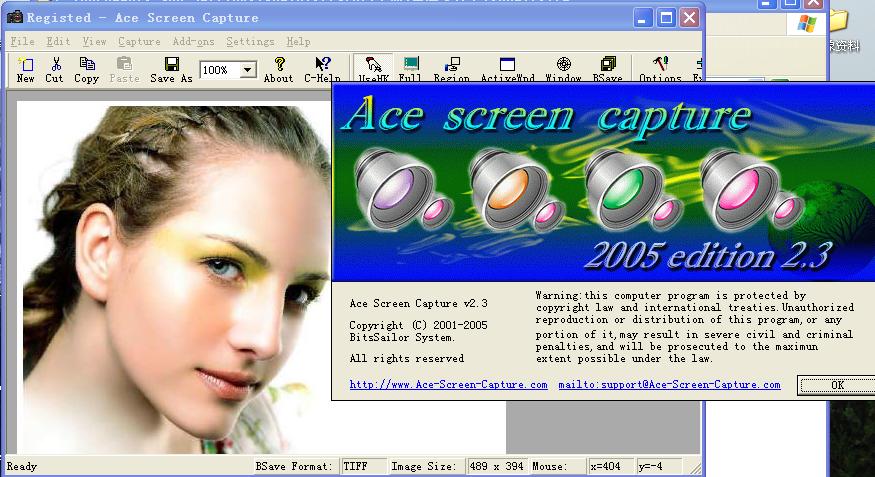The width and height of the screenshot is (875, 477).
Task: Click the y=-4 mouse coordinate
Action: tap(659, 466)
